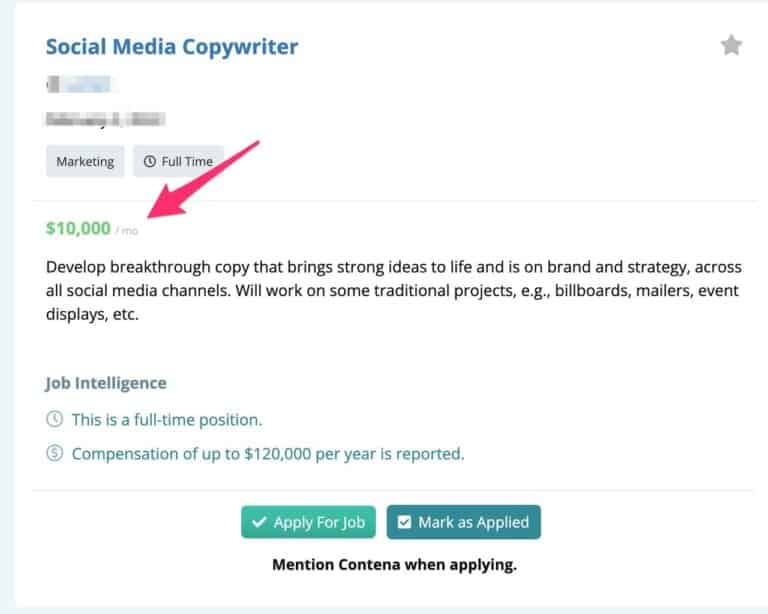Click the checkmark icon on Apply For Job
Viewport: 768px width, 614px height.
(x=259, y=522)
